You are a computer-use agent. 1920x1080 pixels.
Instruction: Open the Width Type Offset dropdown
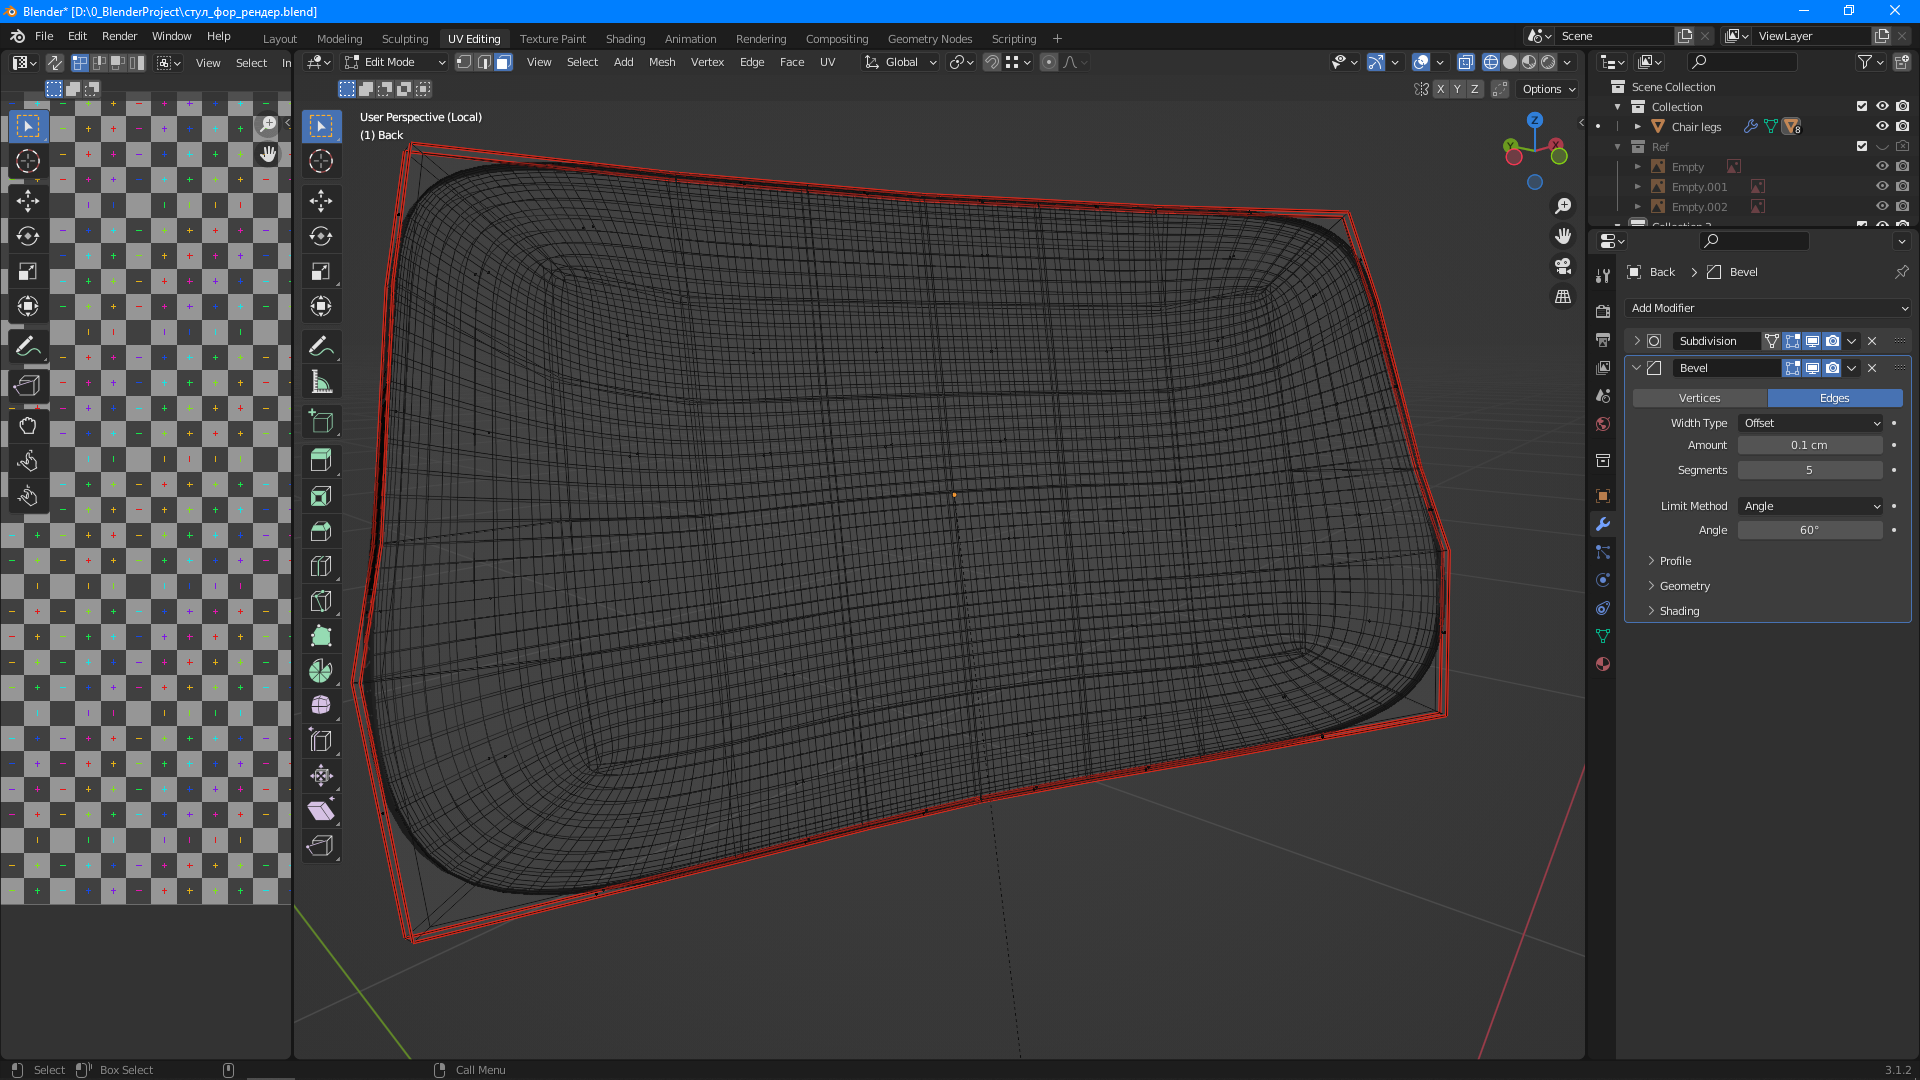click(x=1810, y=423)
